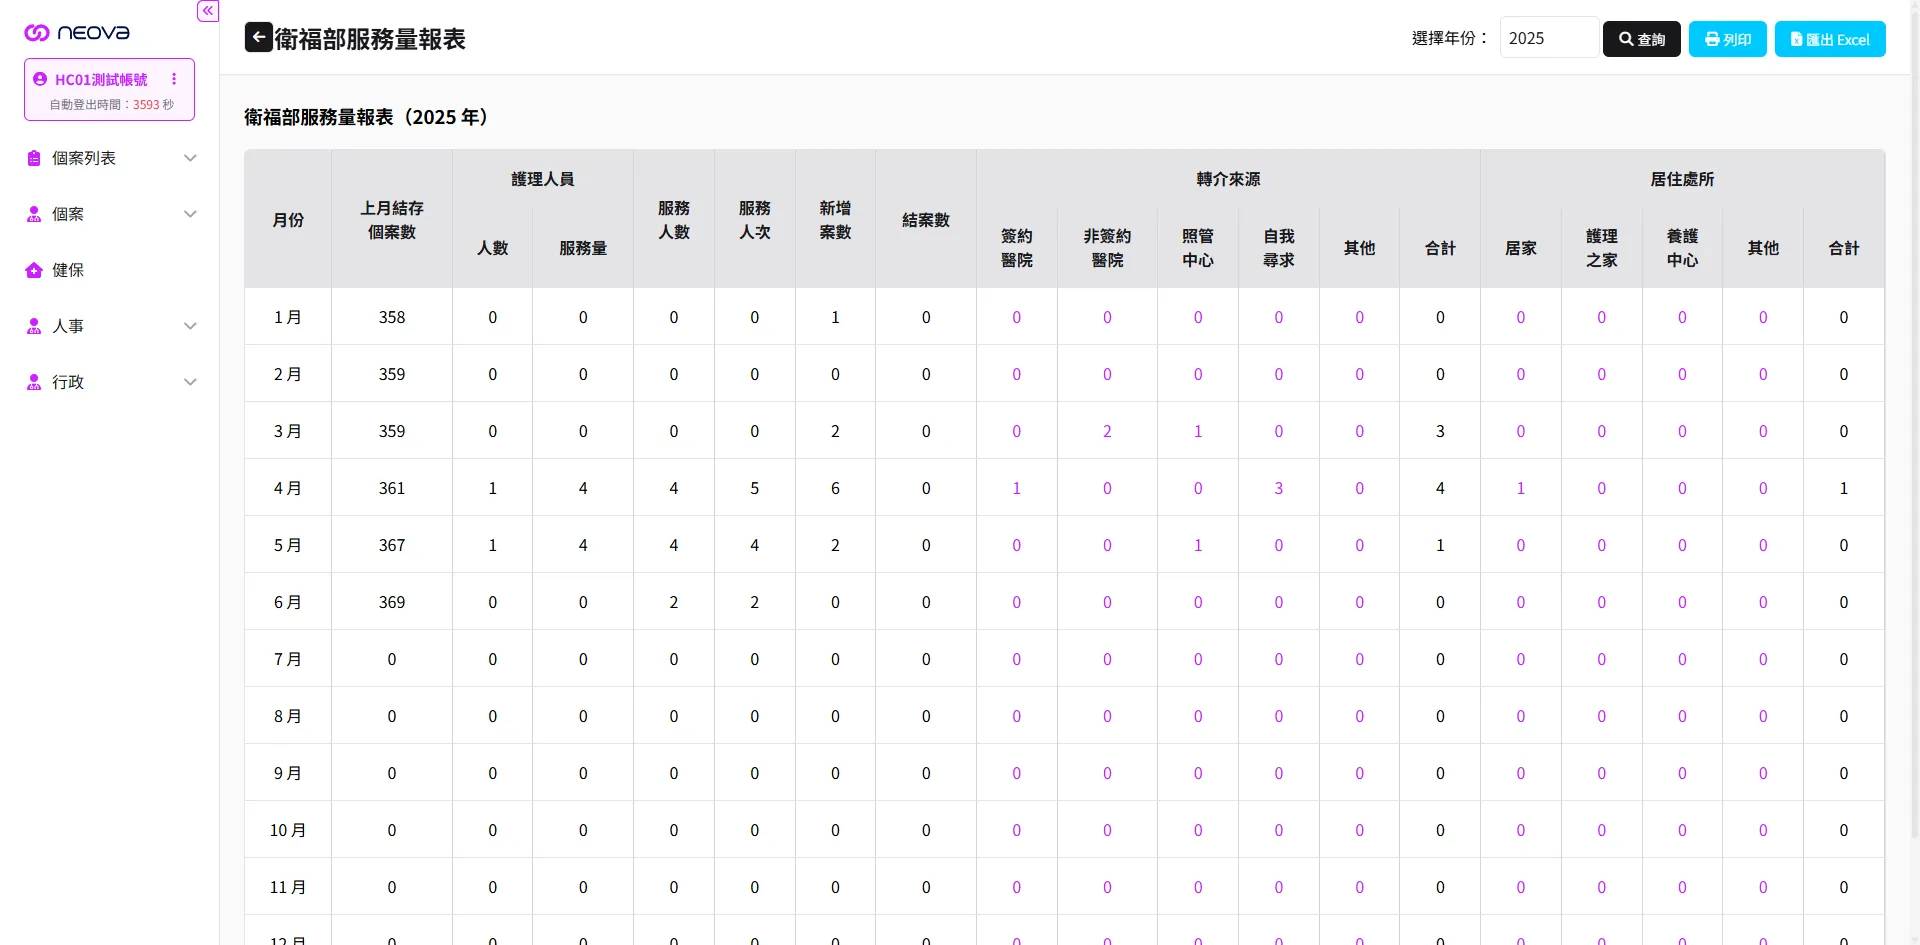Click the 1月 簽約醫院 value 0
This screenshot has height=945, width=1920.
pyautogui.click(x=1017, y=317)
